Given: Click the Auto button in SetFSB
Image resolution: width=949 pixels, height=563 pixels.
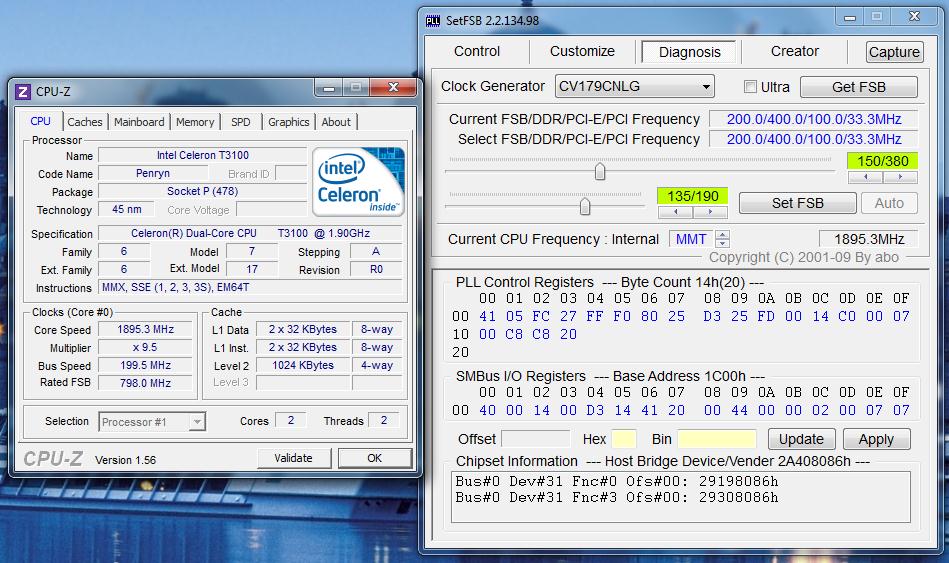Looking at the screenshot, I should coord(889,203).
